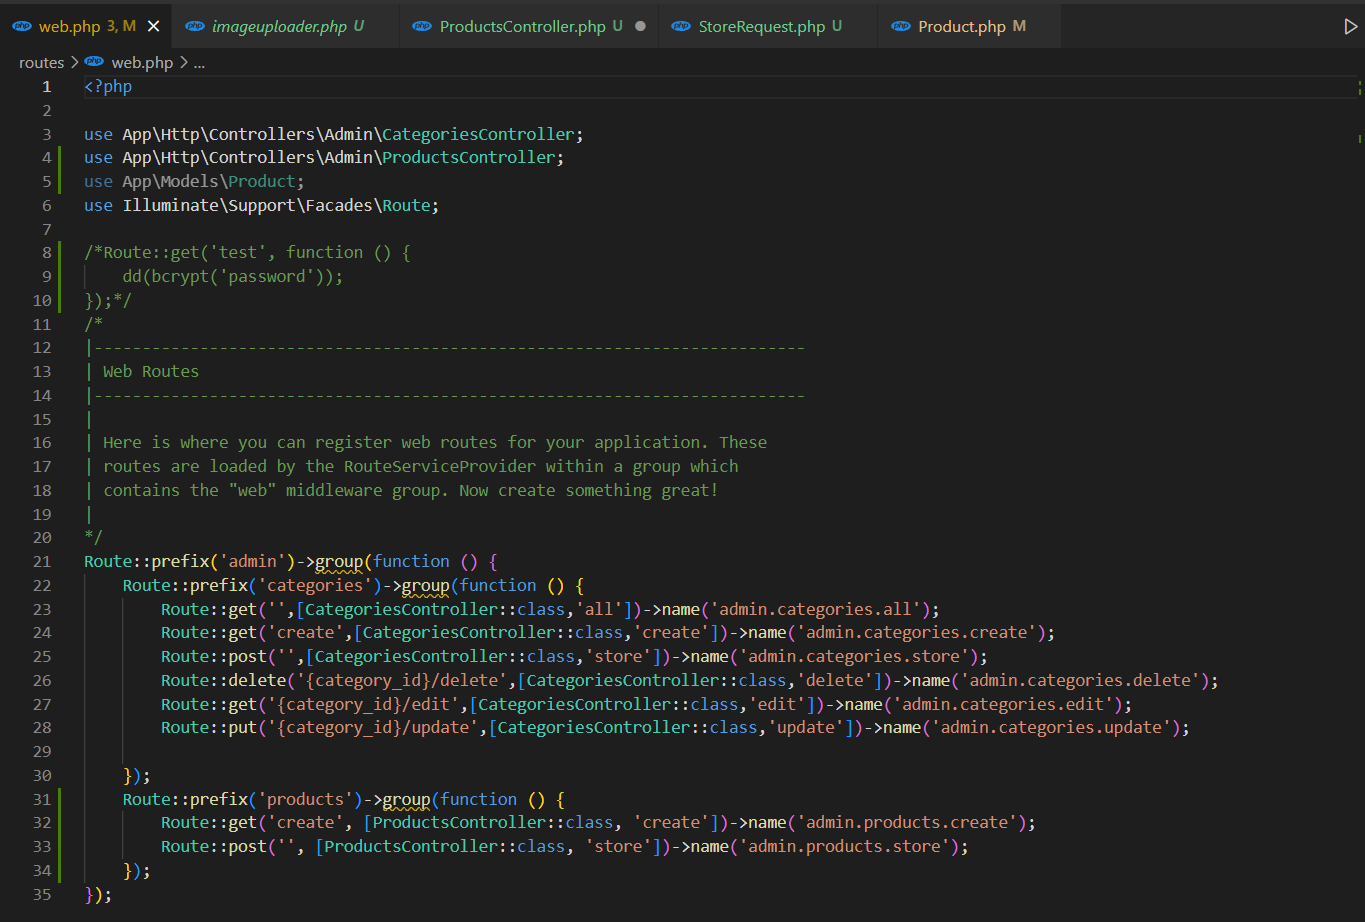Click the 'admin.products.store' route name
The width and height of the screenshot is (1365, 922).
(845, 846)
